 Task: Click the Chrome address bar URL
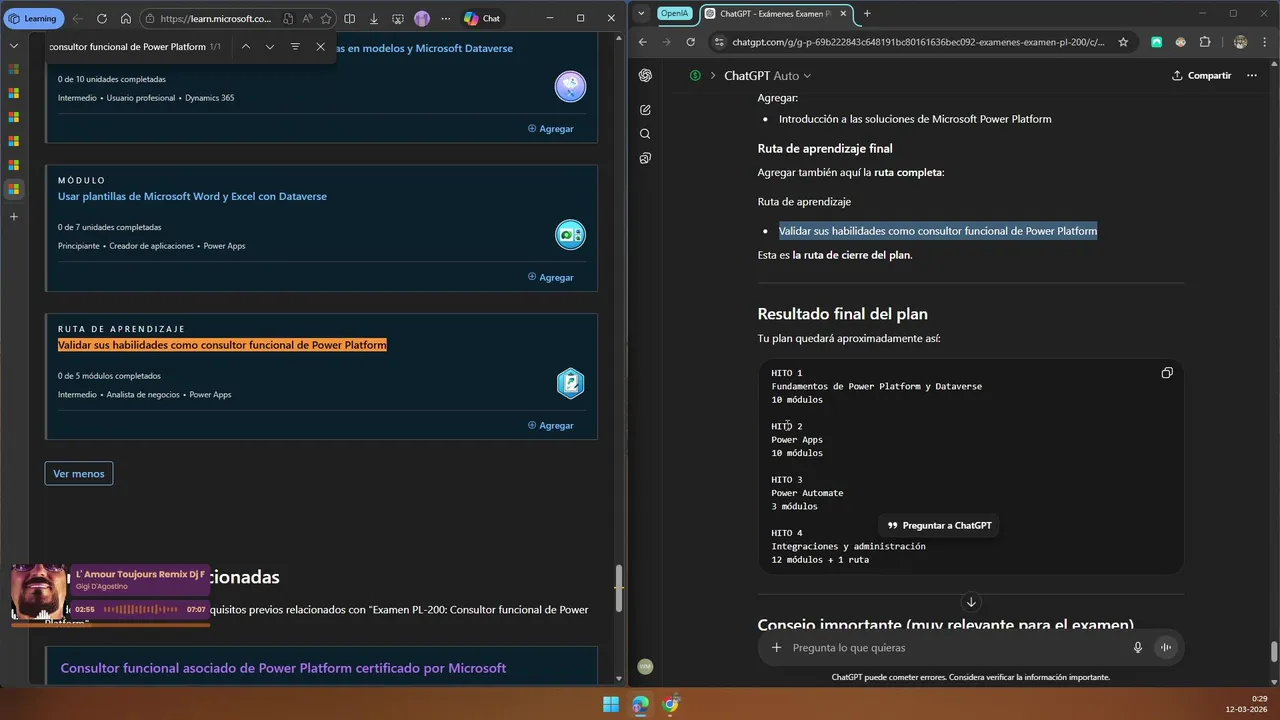click(x=918, y=42)
